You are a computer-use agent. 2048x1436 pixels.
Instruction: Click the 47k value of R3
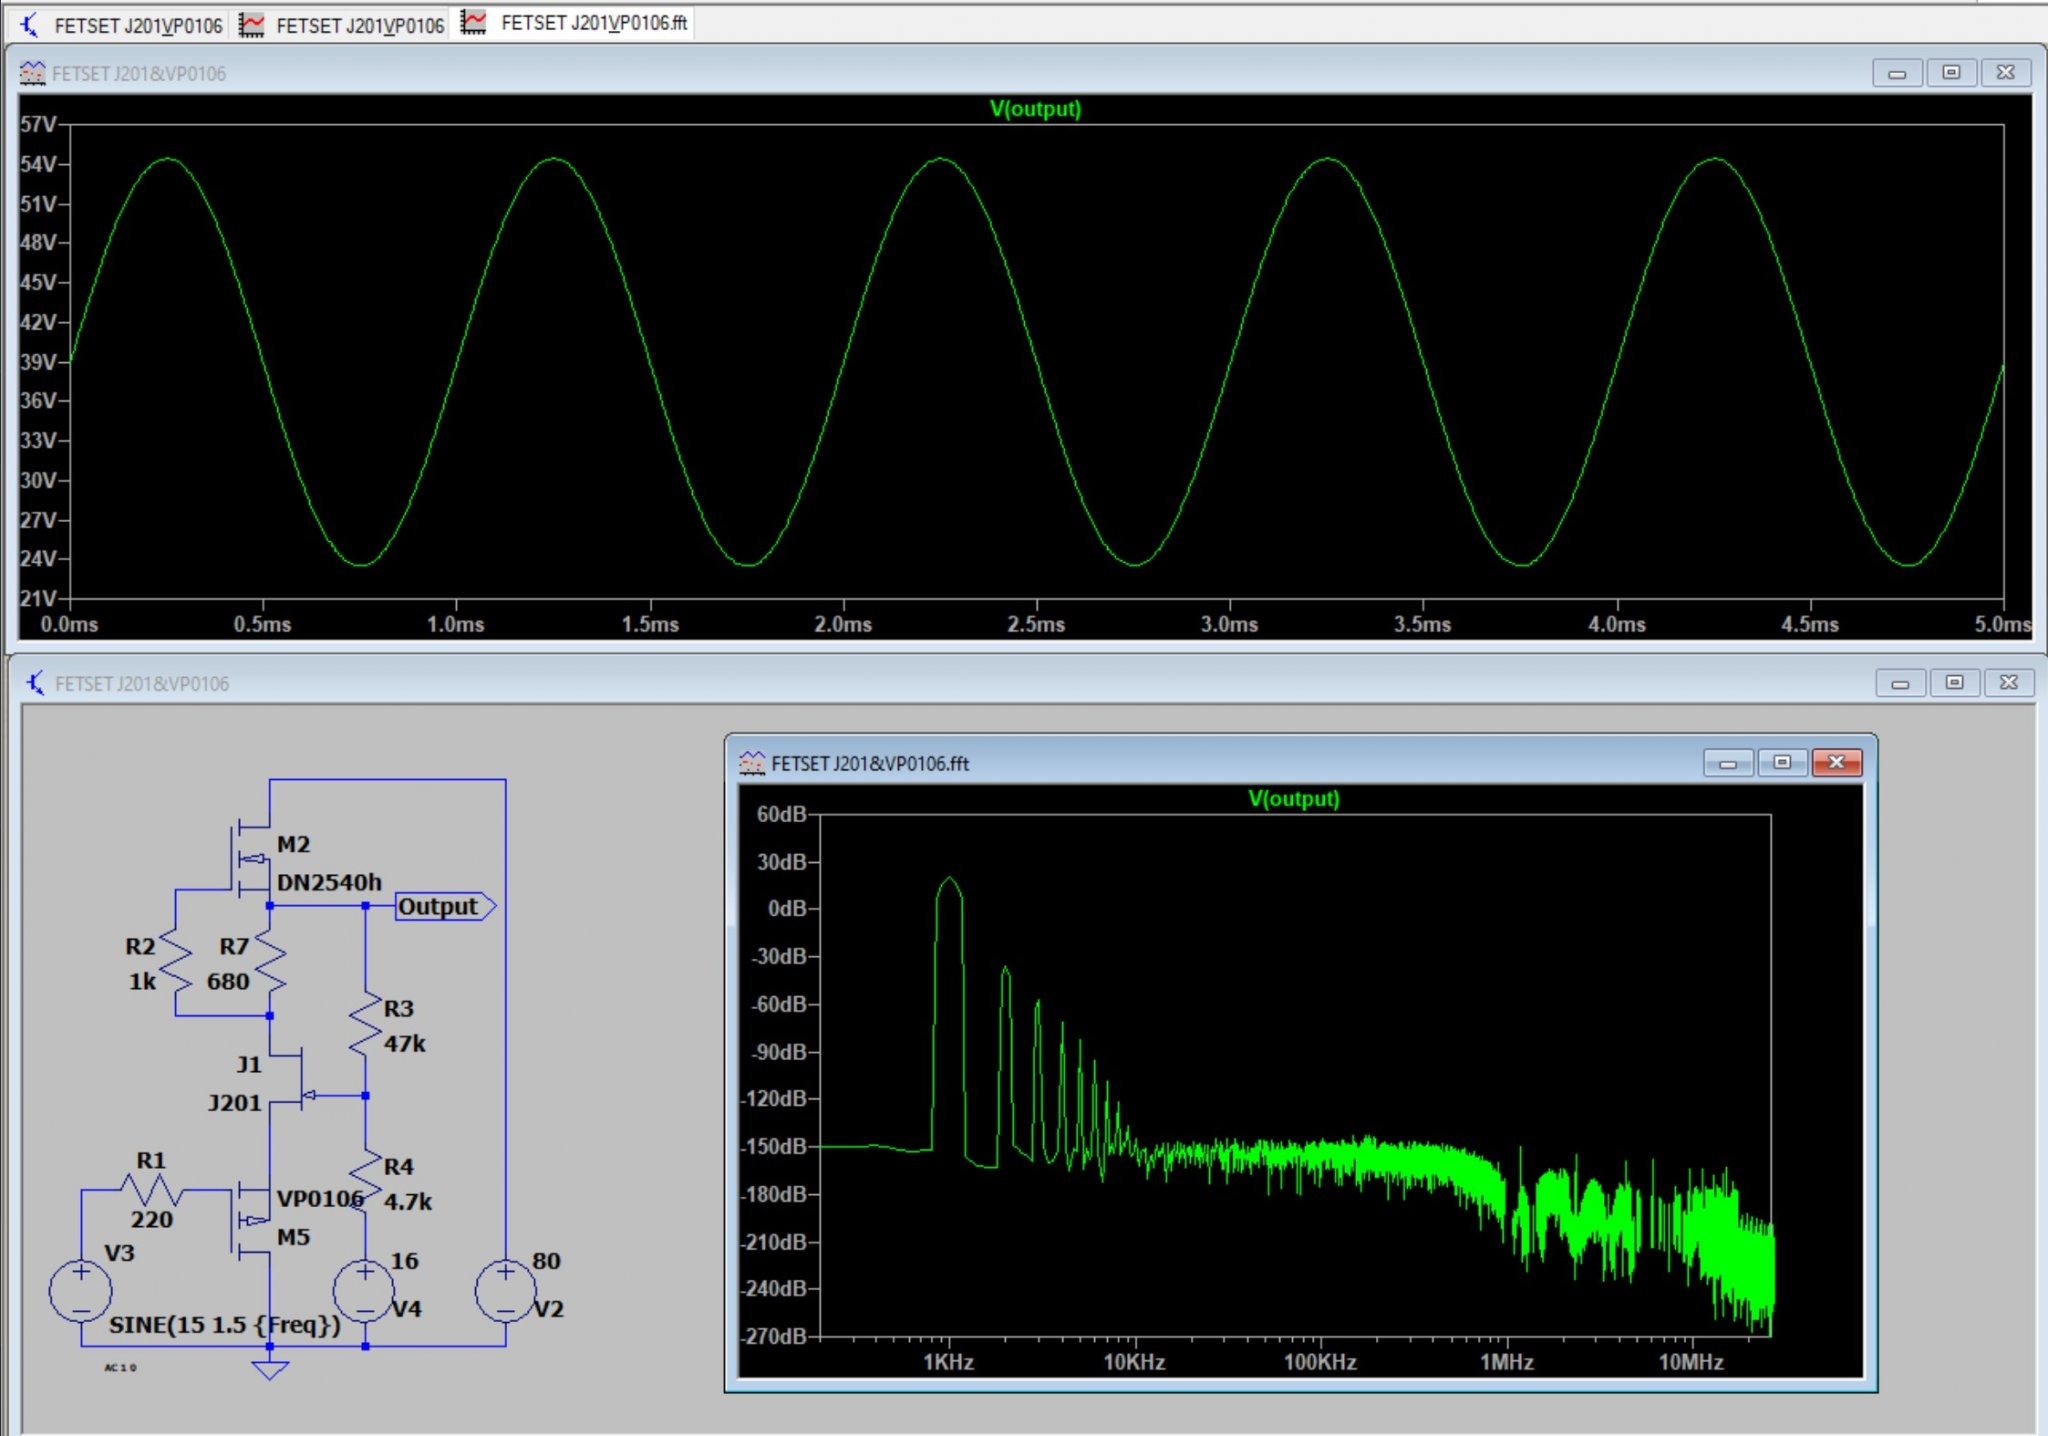coord(405,1043)
